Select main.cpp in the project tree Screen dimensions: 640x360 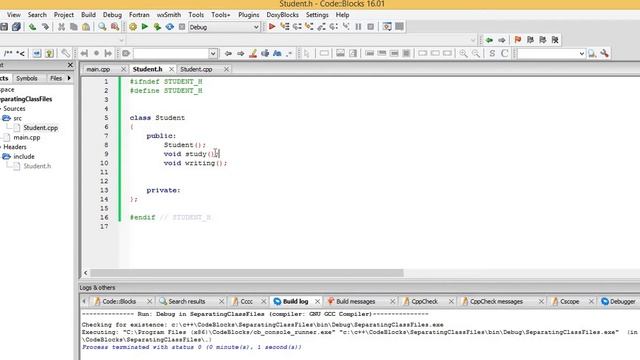(x=27, y=138)
